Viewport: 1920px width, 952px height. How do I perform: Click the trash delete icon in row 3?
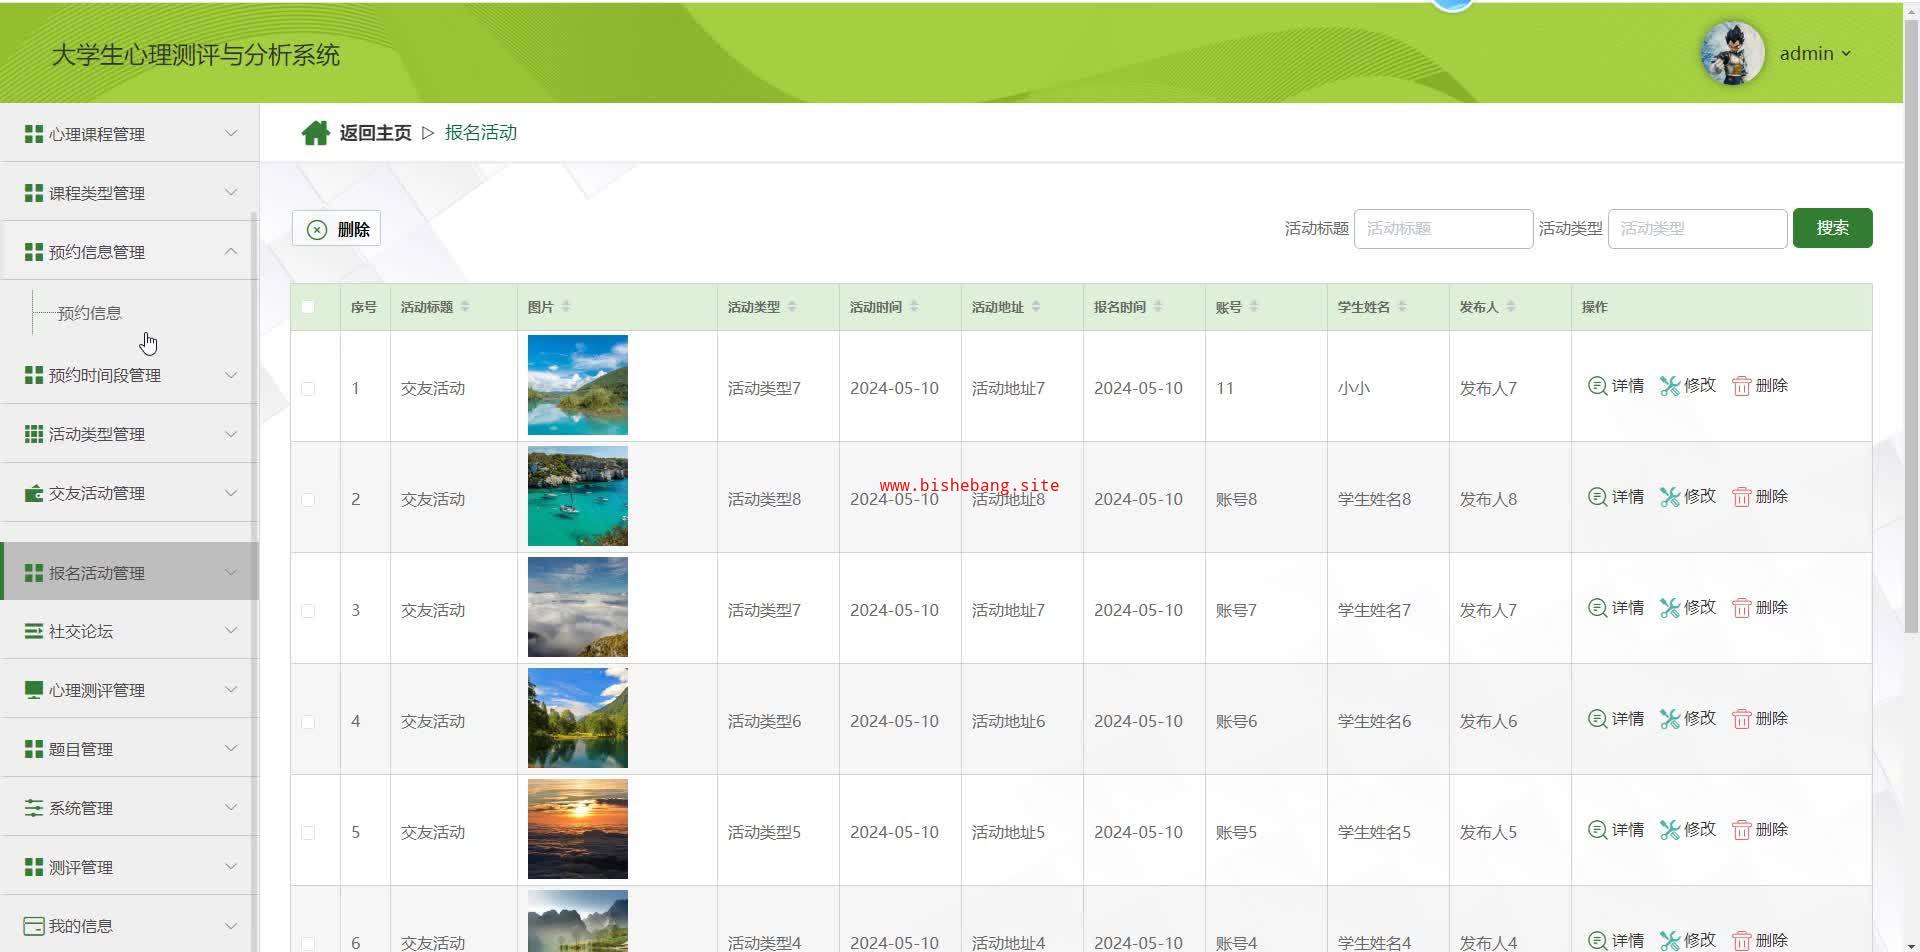coord(1741,608)
